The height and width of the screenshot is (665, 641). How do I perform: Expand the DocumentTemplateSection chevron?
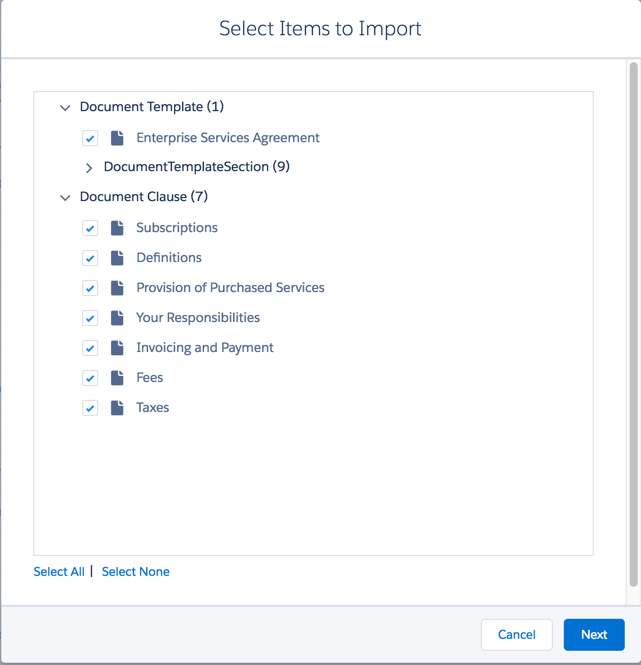[89, 168]
